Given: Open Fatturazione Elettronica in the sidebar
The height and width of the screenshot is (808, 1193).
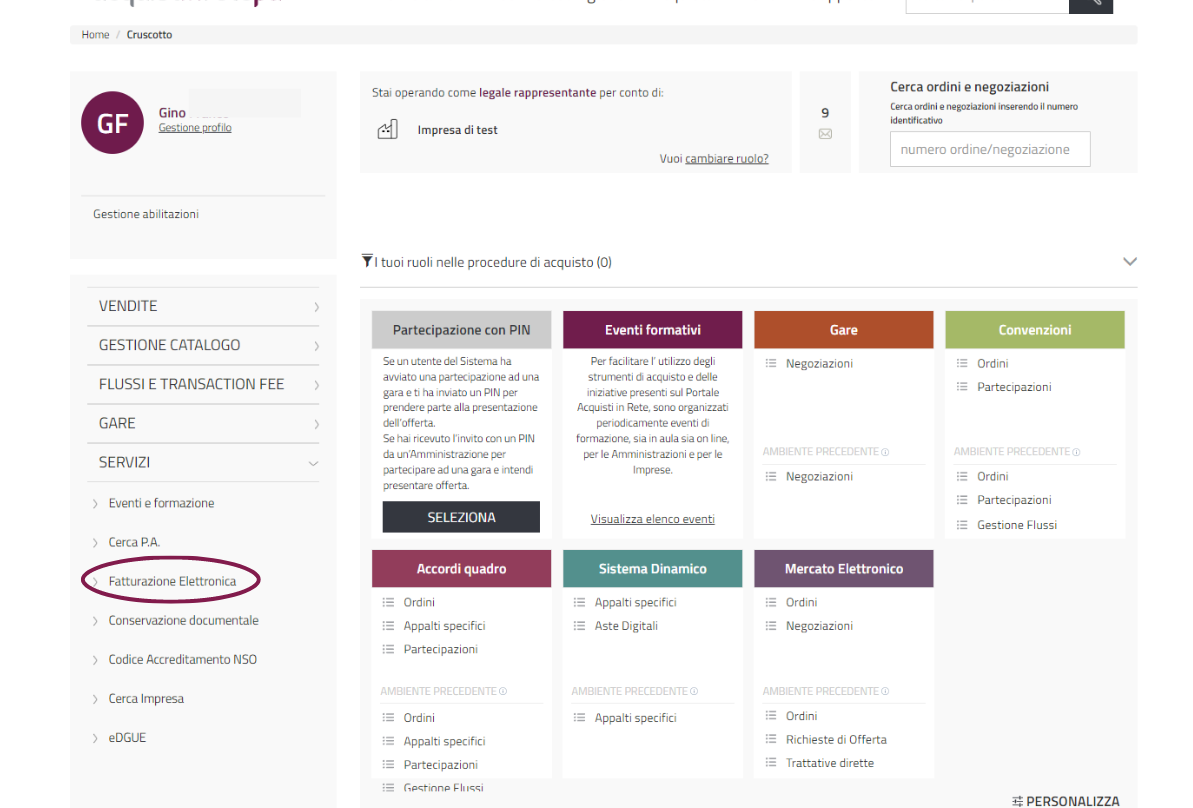Looking at the screenshot, I should (x=172, y=581).
